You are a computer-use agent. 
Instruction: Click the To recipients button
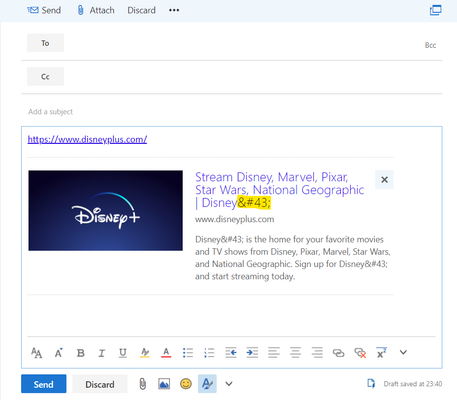click(x=45, y=43)
